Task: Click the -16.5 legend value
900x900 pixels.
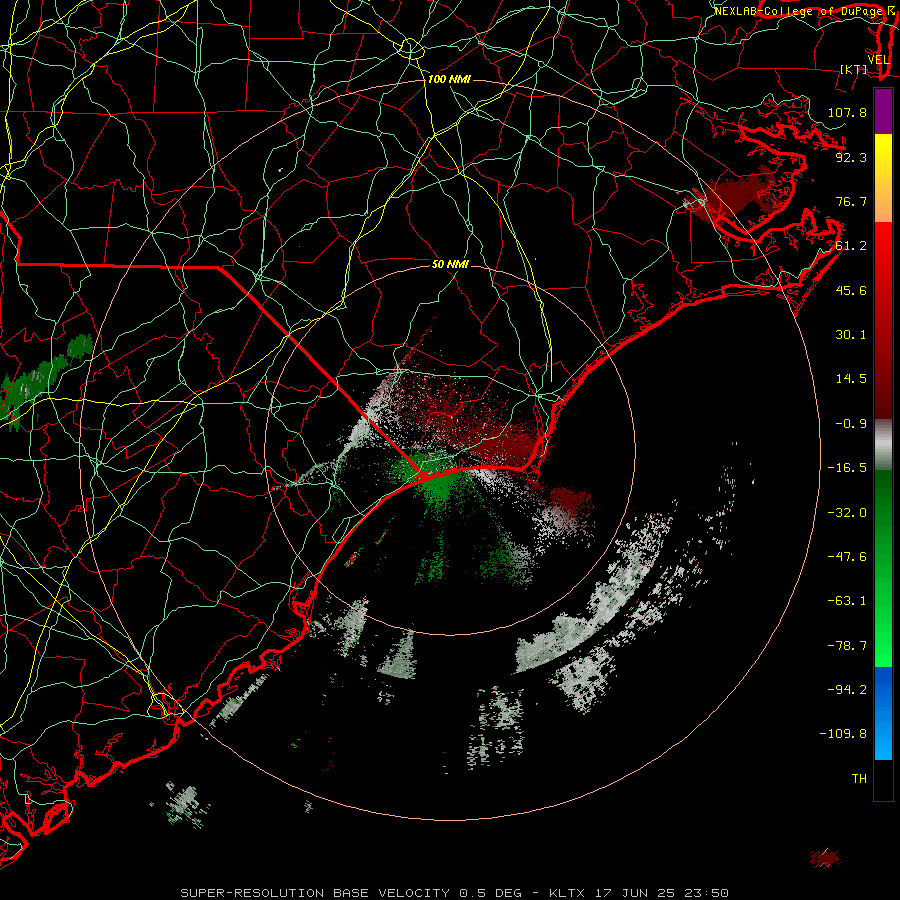Action: coord(847,468)
